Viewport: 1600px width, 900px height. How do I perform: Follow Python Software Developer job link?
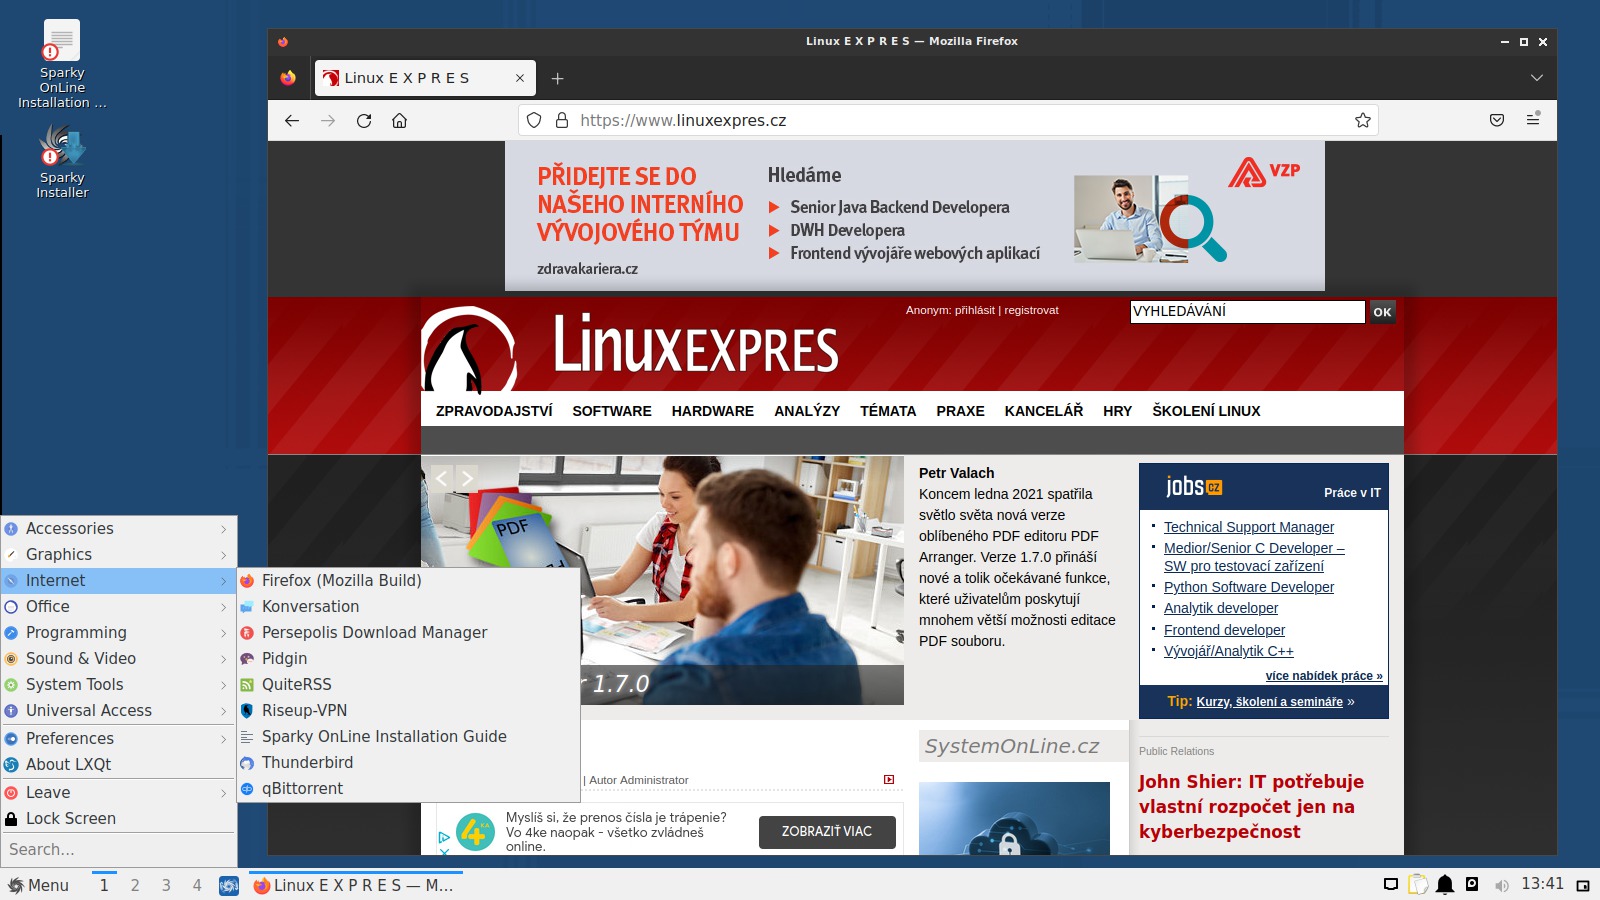click(1249, 587)
